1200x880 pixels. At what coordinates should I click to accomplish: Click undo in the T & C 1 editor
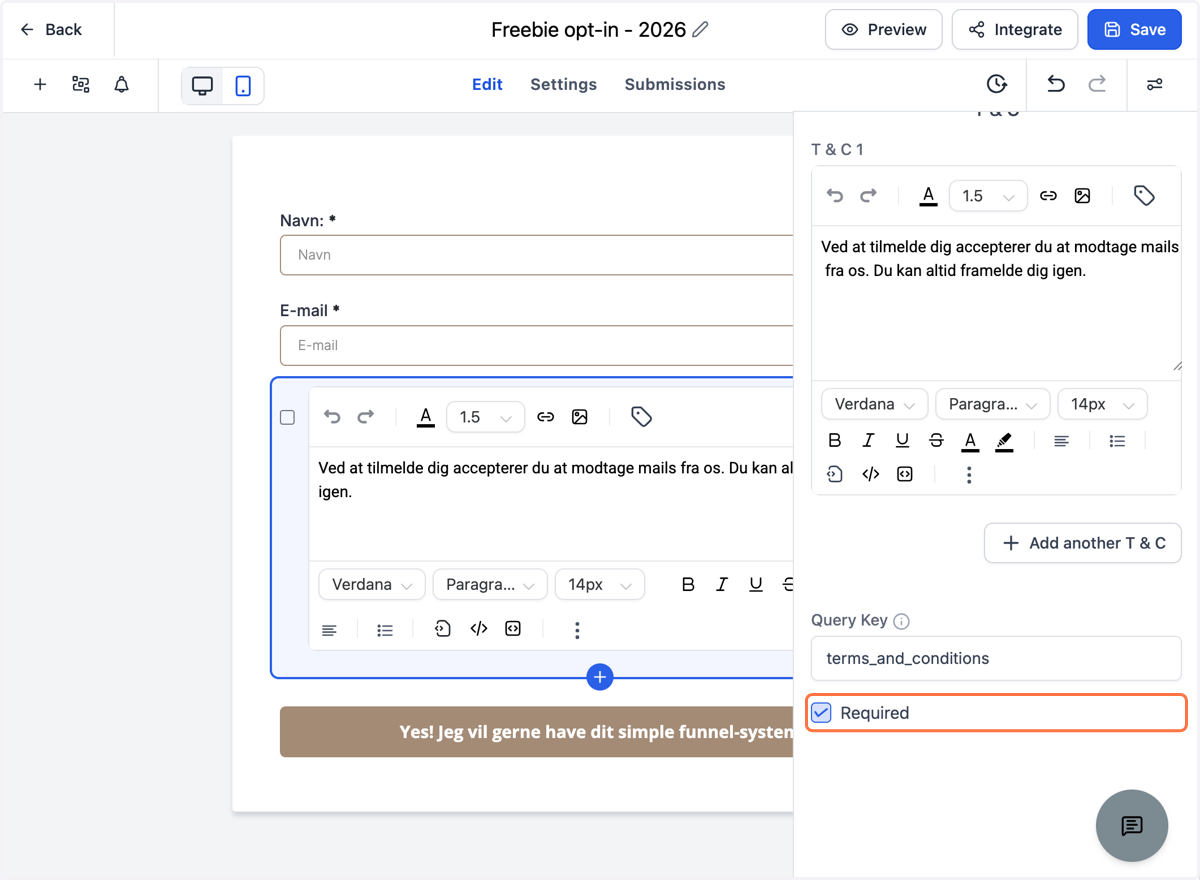[835, 196]
